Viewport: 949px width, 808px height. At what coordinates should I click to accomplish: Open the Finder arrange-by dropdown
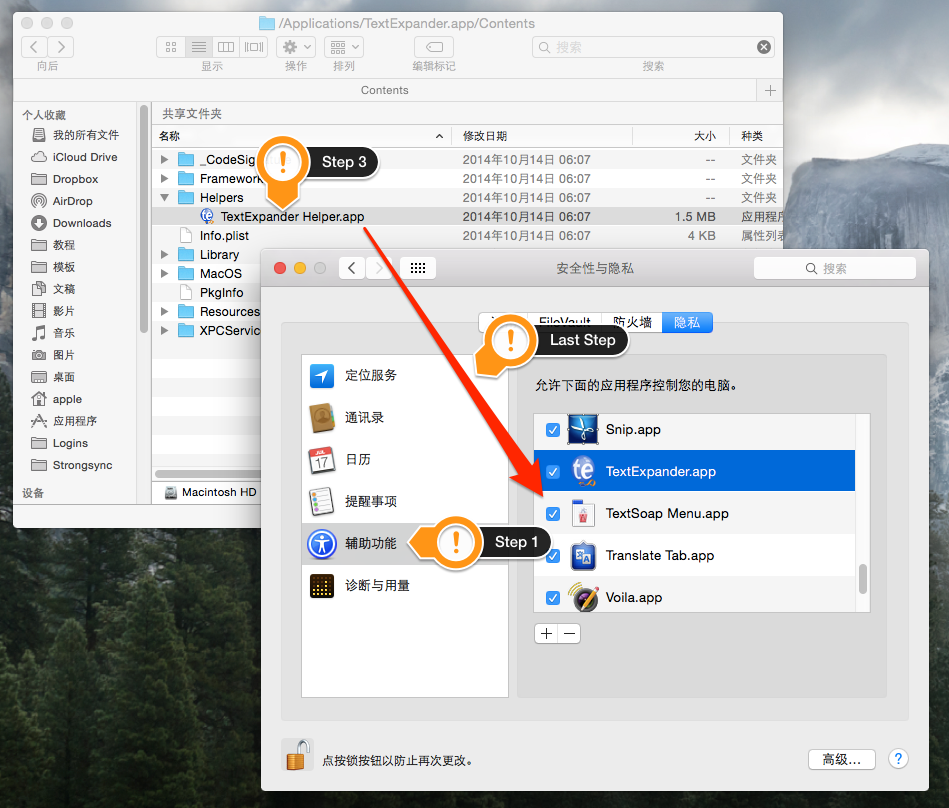[x=344, y=47]
